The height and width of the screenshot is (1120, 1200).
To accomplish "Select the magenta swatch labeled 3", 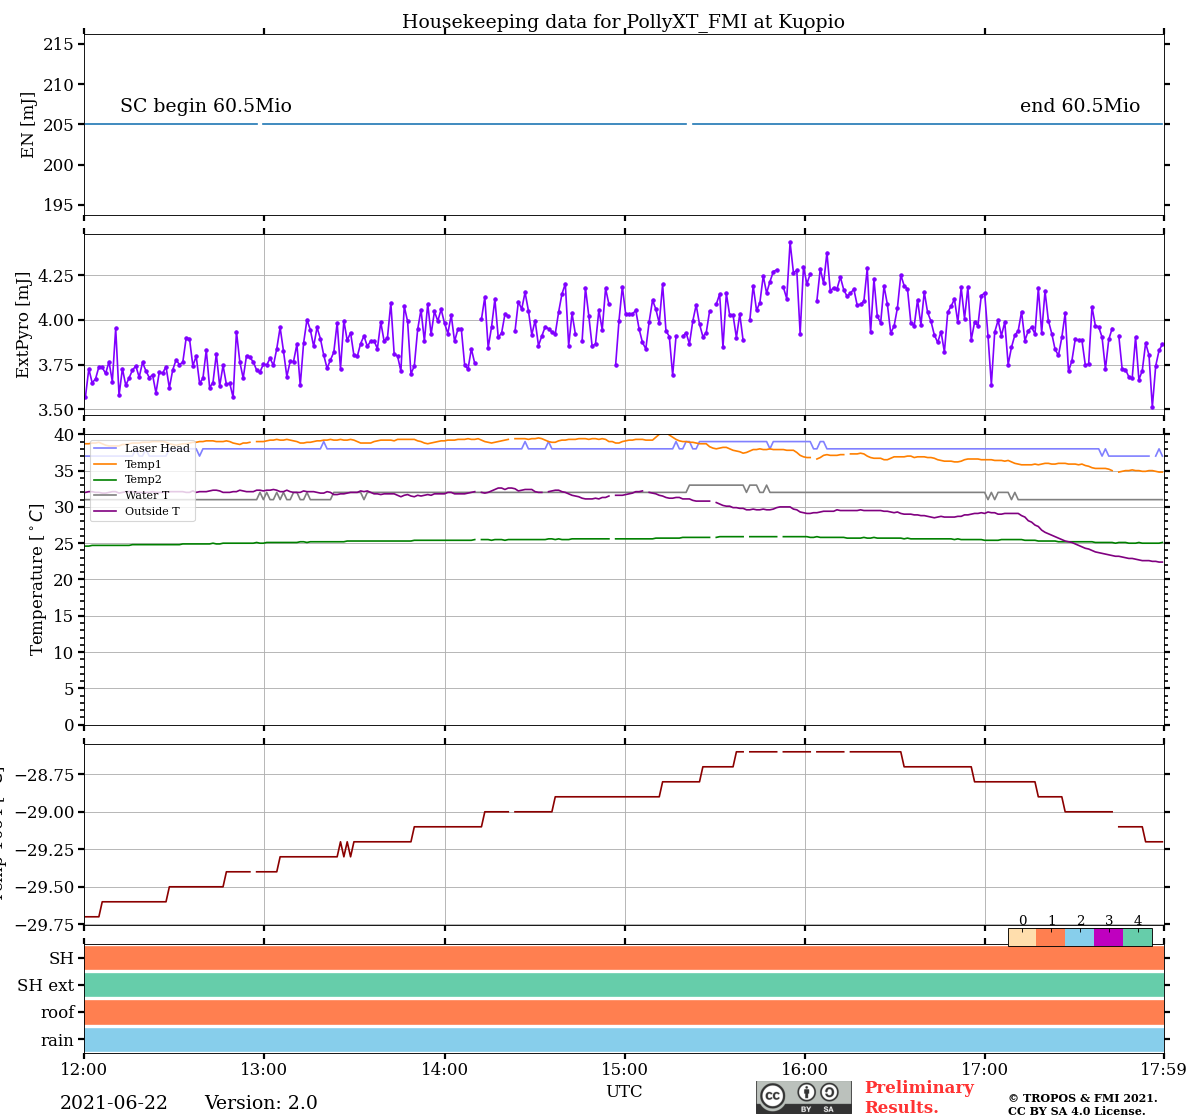I will point(1108,937).
